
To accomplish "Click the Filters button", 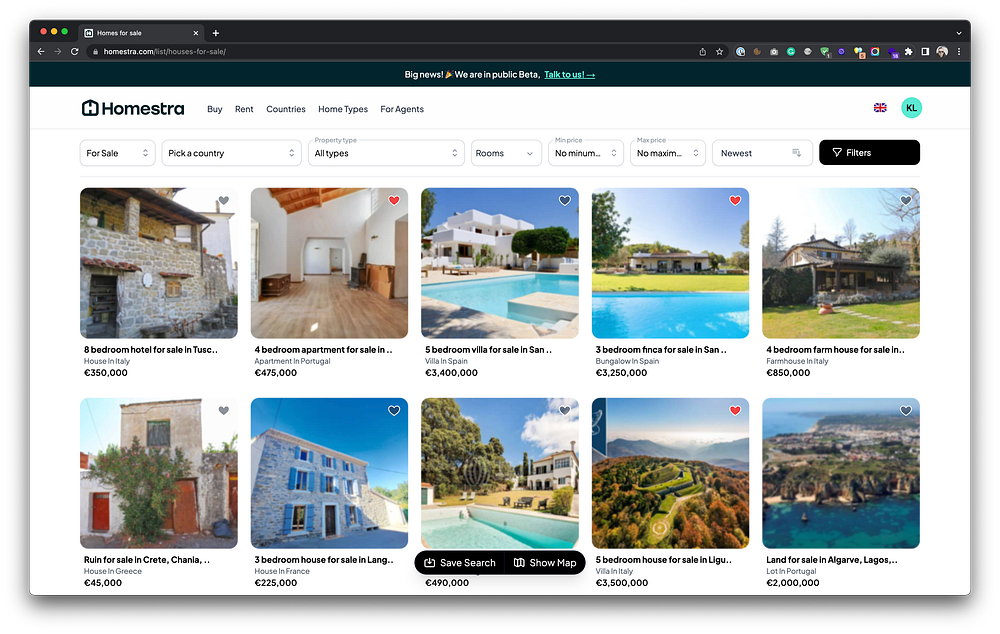I will click(869, 152).
